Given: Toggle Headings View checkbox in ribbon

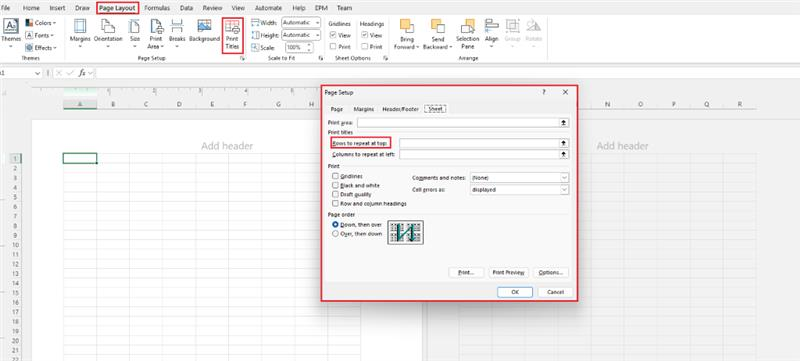Looking at the screenshot, I should [364, 35].
